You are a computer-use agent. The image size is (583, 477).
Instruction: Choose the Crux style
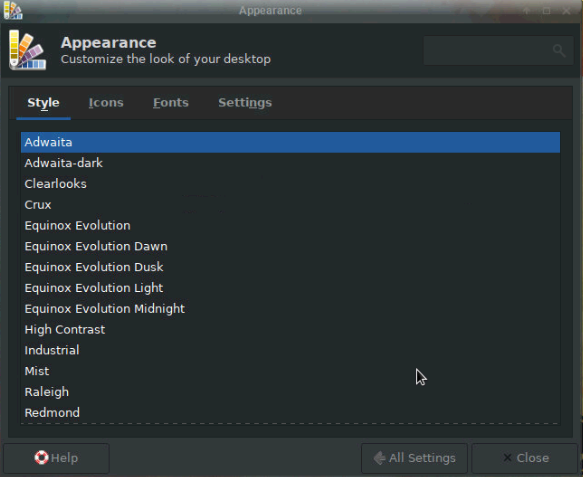290,205
